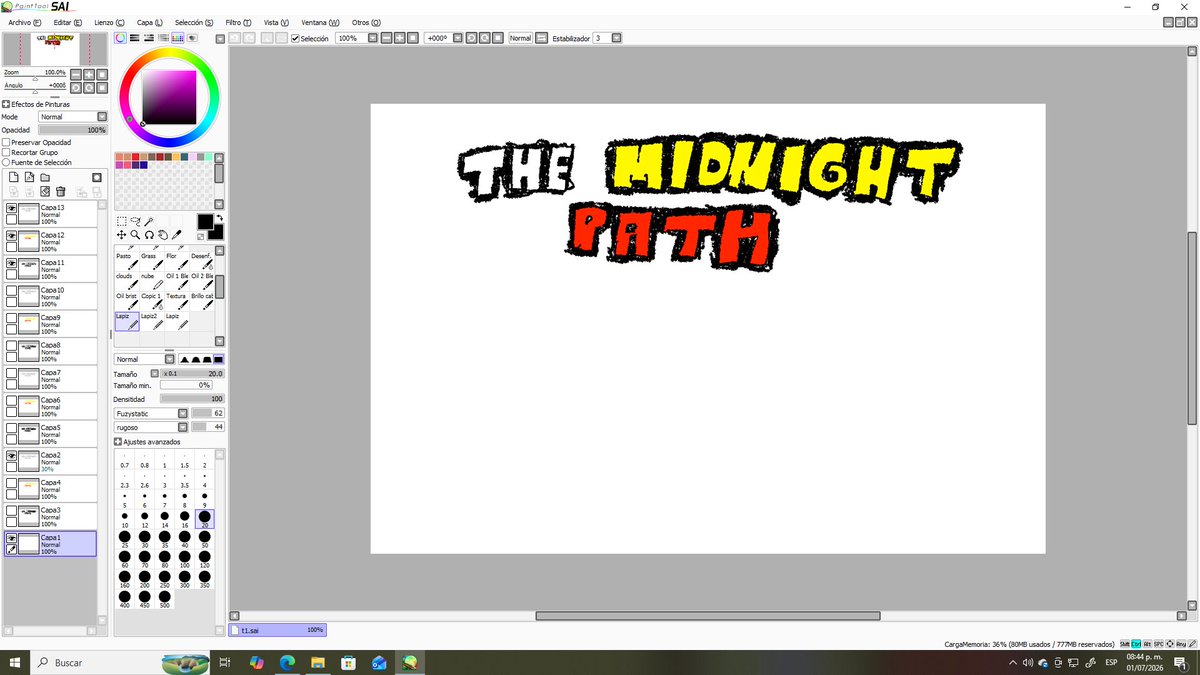Delete the selected layer with trash icon
1200x675 pixels.
(x=60, y=191)
